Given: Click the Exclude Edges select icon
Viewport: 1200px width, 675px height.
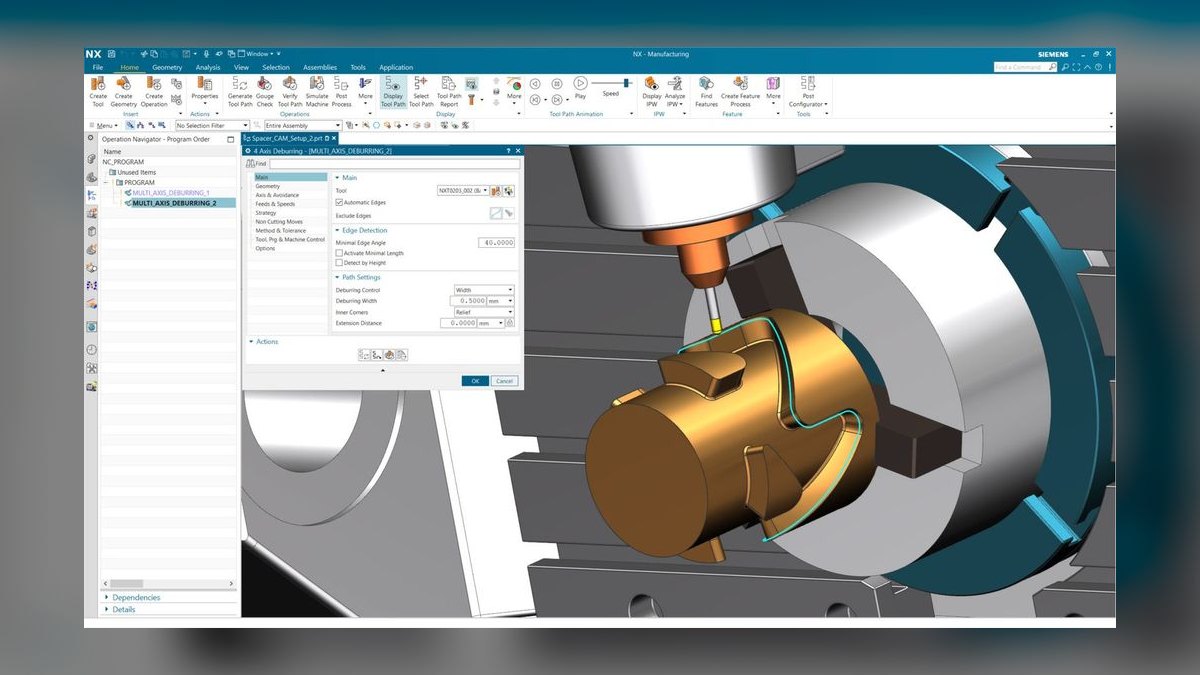Looking at the screenshot, I should (496, 214).
